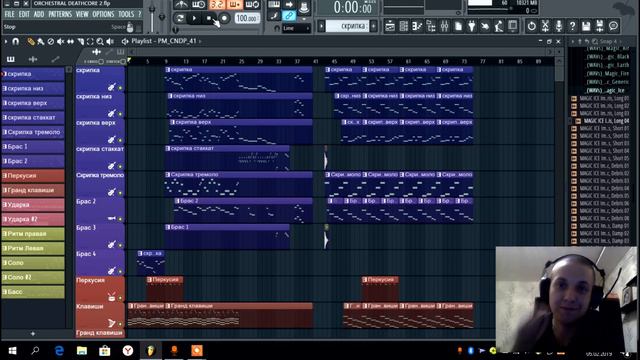Select Басс pattern in picker list
This screenshot has height=360, width=640.
click(x=33, y=292)
